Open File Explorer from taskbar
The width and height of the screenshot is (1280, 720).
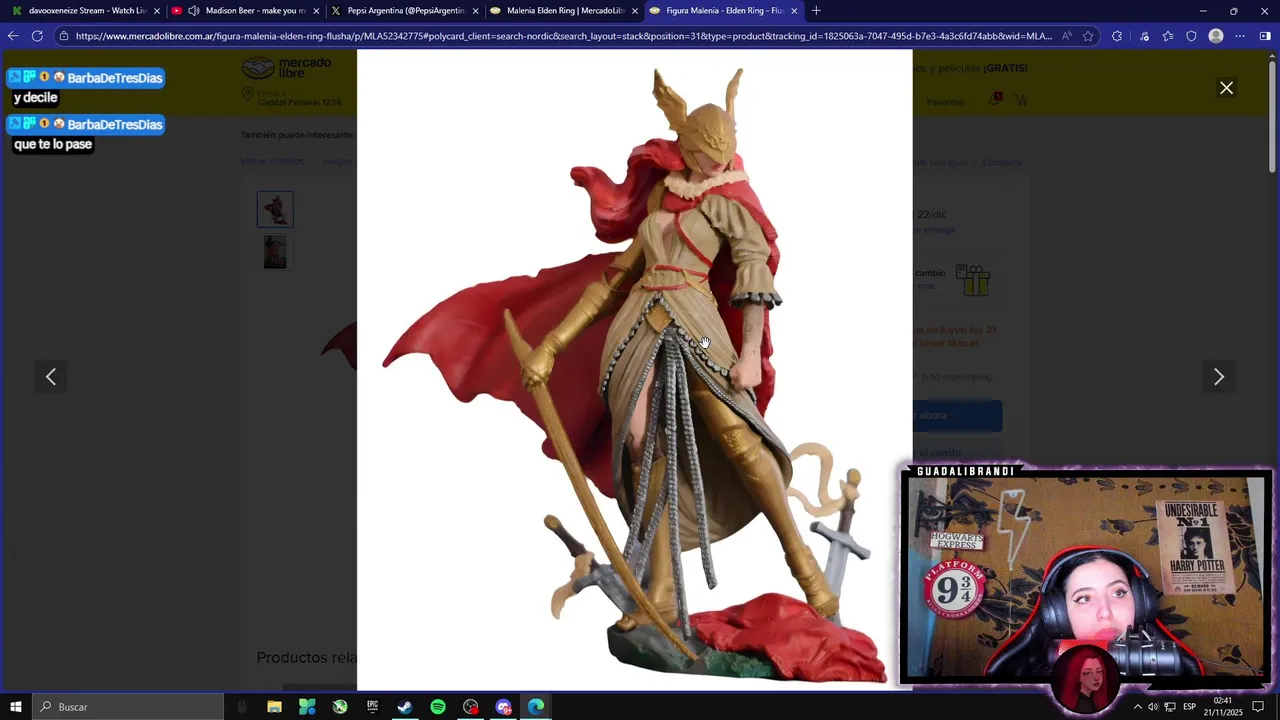click(x=274, y=707)
